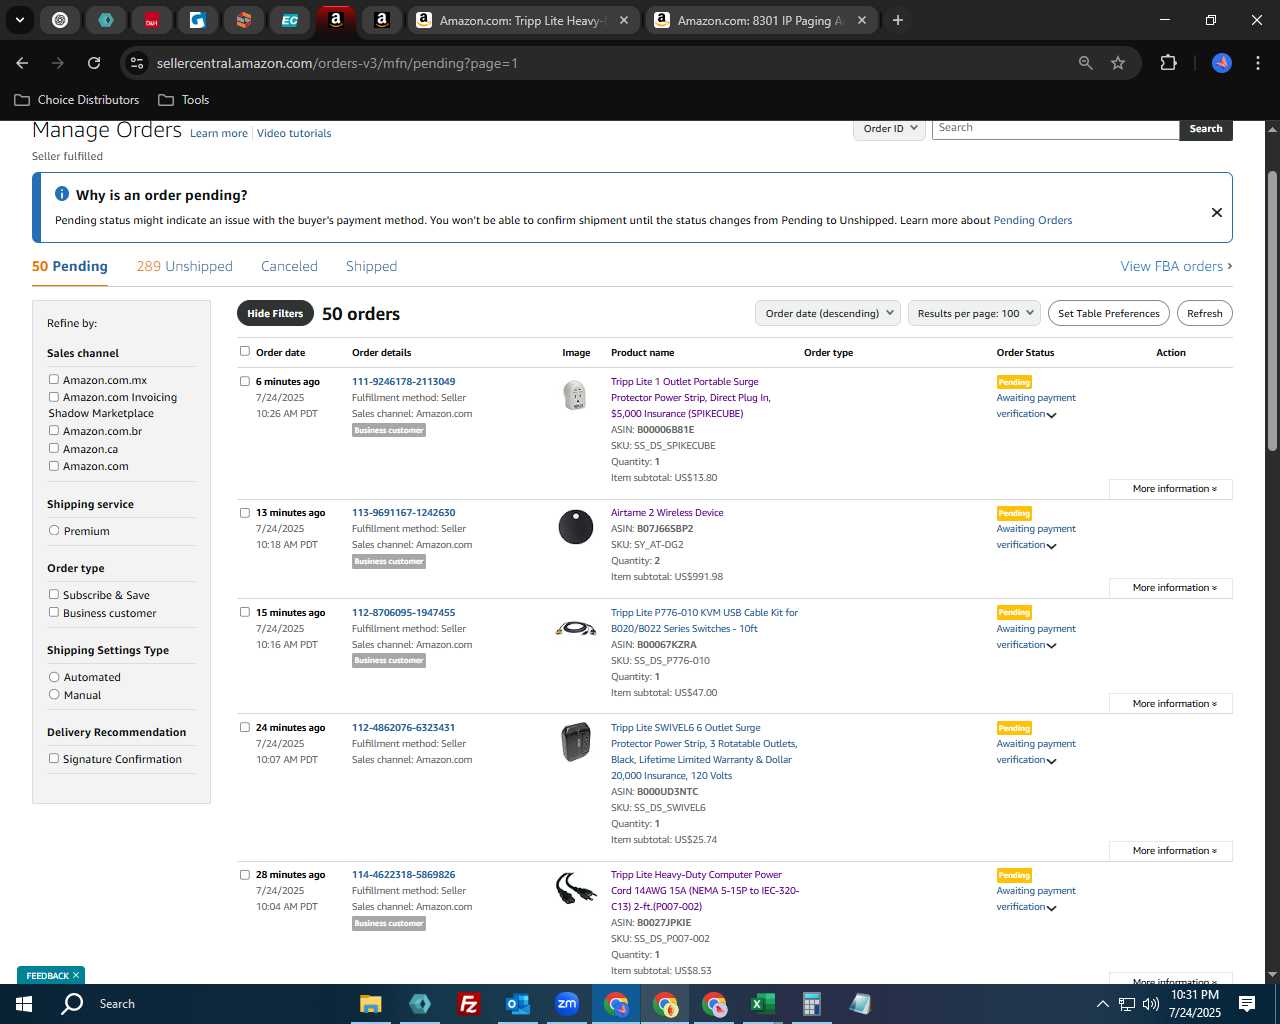Screen dimensions: 1280x1024
Task: Open Order date (descending) sort dropdown
Action: (828, 313)
